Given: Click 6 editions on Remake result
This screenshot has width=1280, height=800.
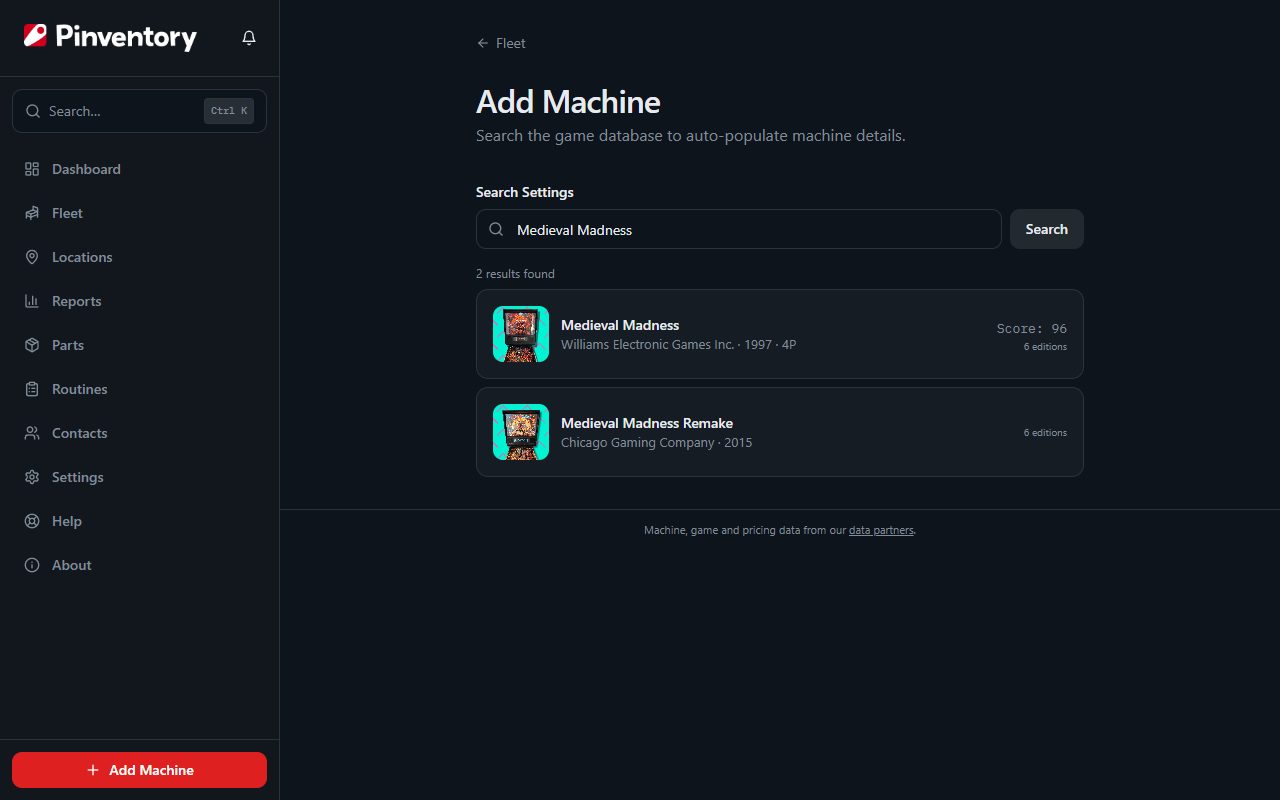Looking at the screenshot, I should coord(1045,433).
